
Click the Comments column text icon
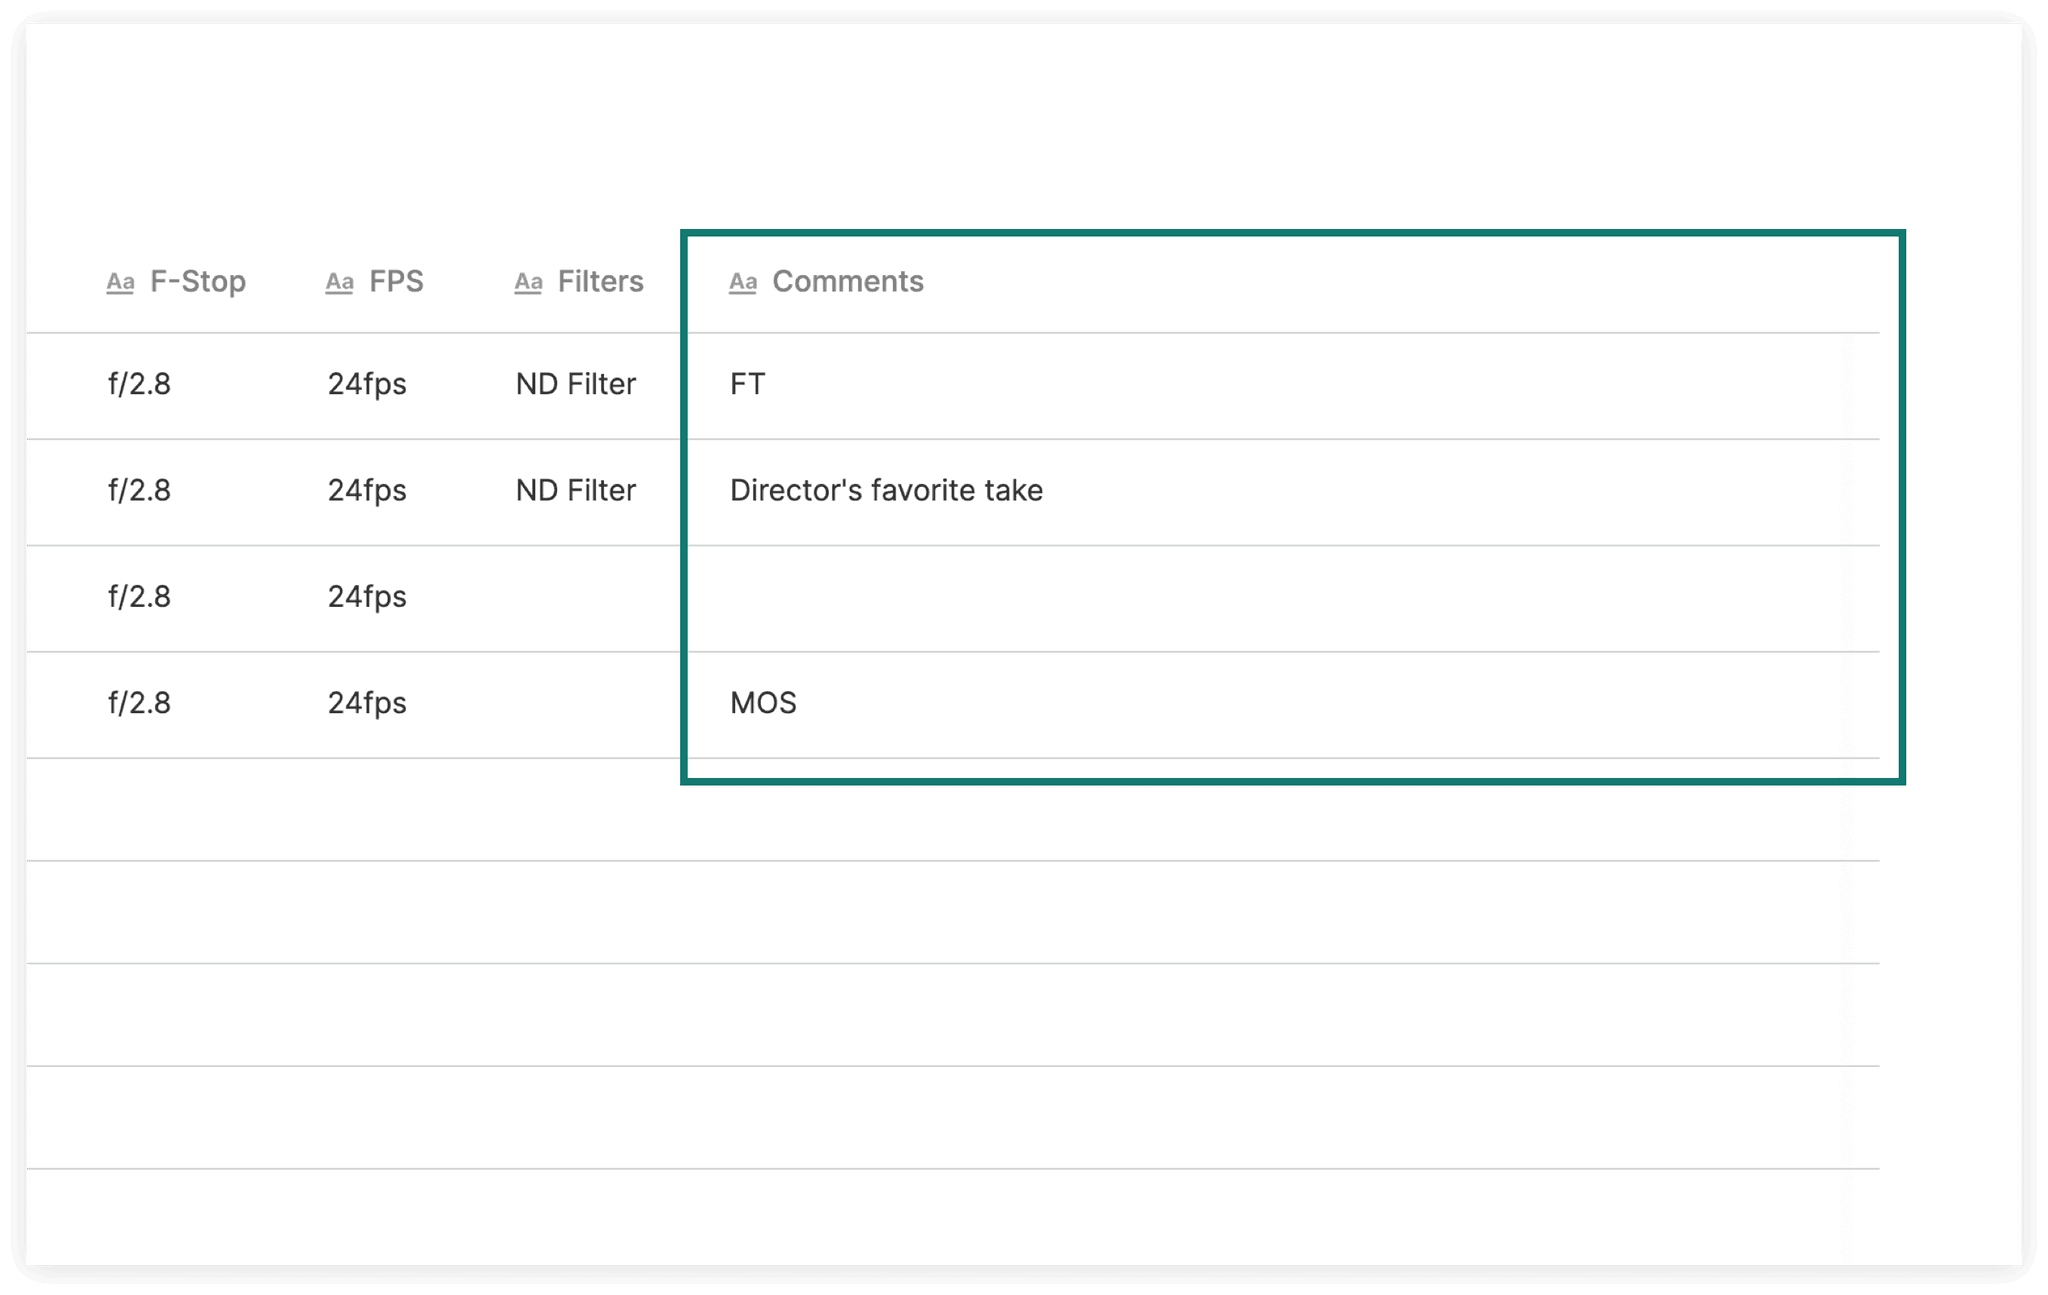(742, 283)
